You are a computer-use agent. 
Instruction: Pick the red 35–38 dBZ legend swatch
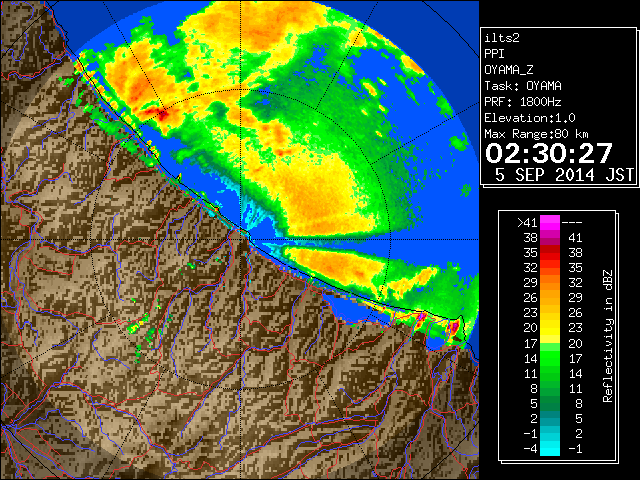tap(550, 253)
